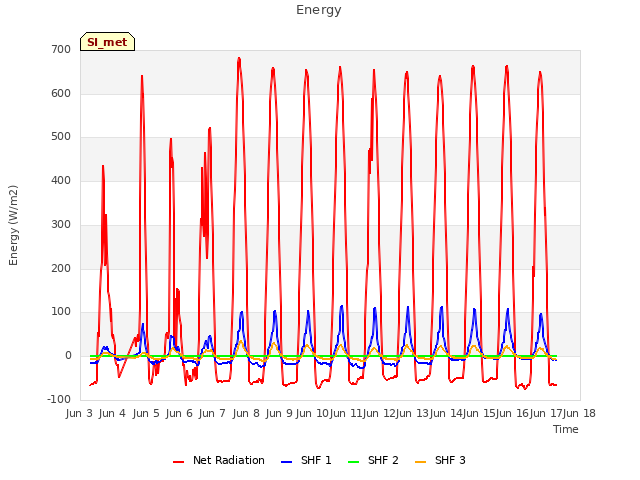The image size is (640, 480).
Task: Click the 700 y-axis tick label
Action: [x=61, y=50]
